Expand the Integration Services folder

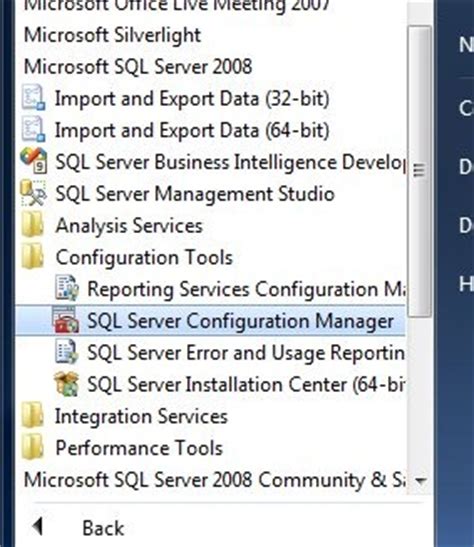click(141, 416)
